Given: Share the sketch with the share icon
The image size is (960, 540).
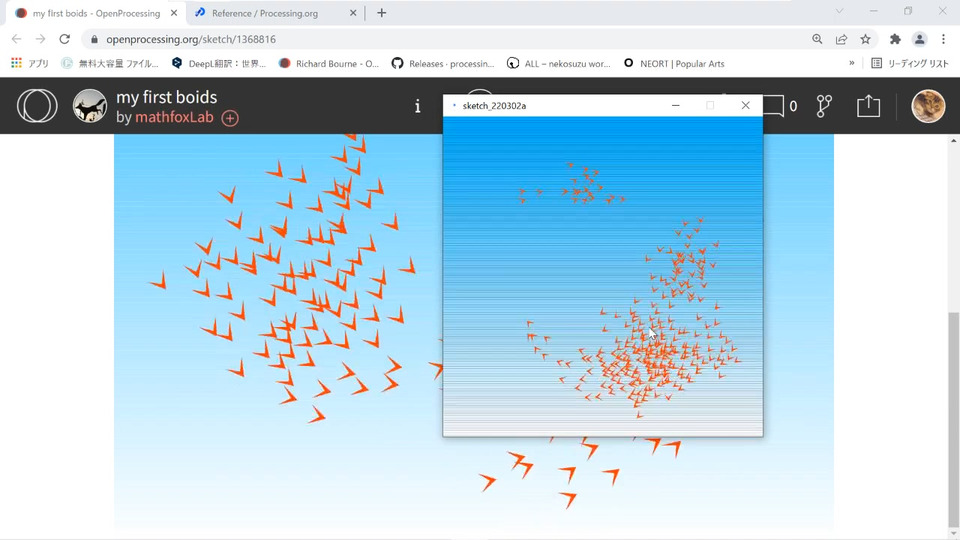Looking at the screenshot, I should point(868,106).
